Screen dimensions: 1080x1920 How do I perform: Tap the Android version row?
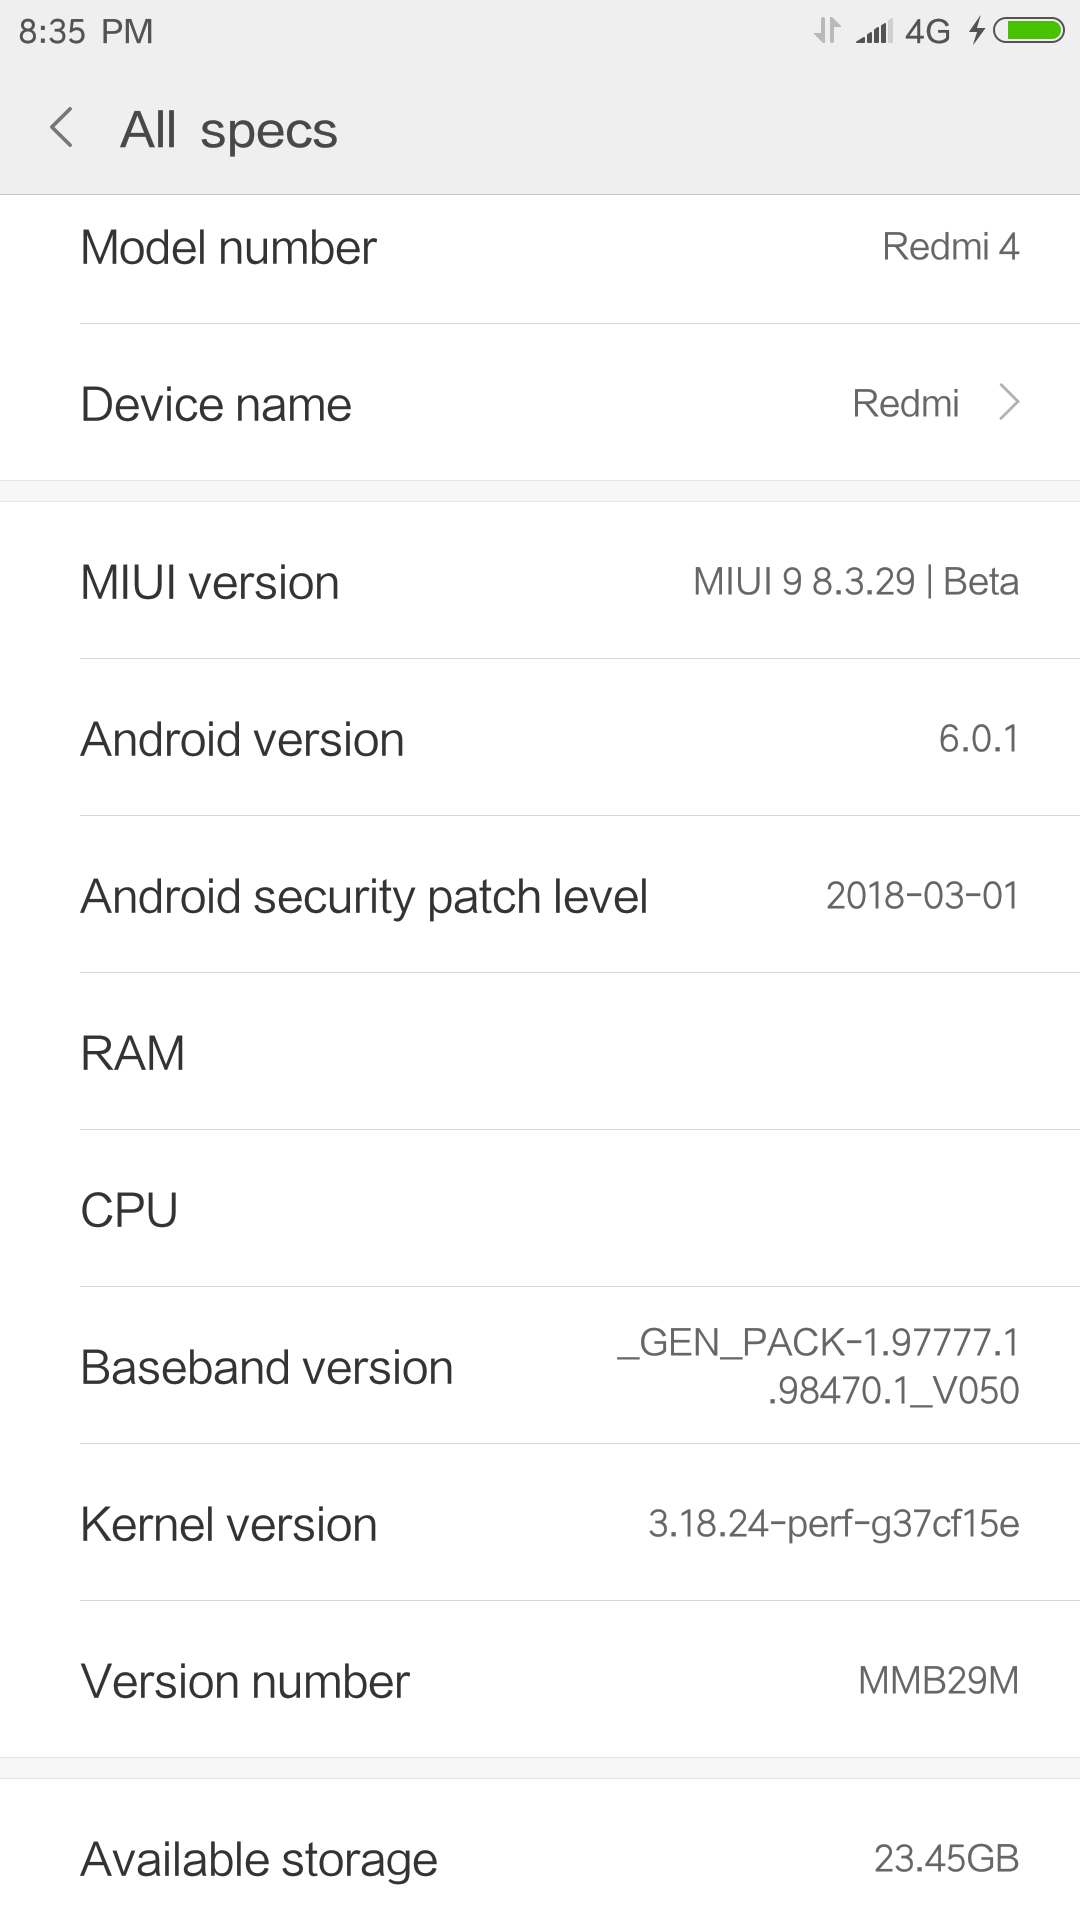(540, 739)
